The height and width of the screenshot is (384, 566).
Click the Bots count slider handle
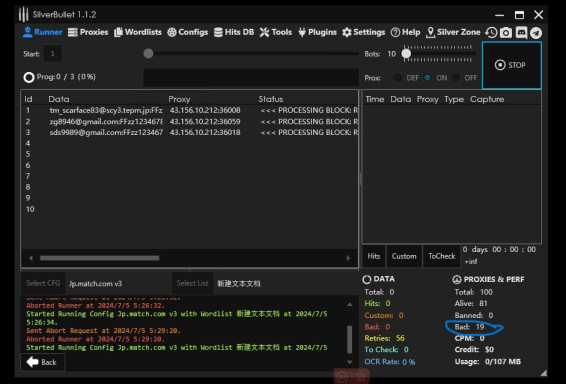tap(406, 53)
